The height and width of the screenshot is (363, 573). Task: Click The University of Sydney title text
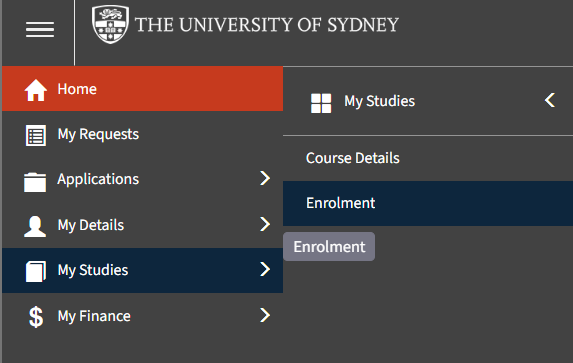tap(267, 25)
